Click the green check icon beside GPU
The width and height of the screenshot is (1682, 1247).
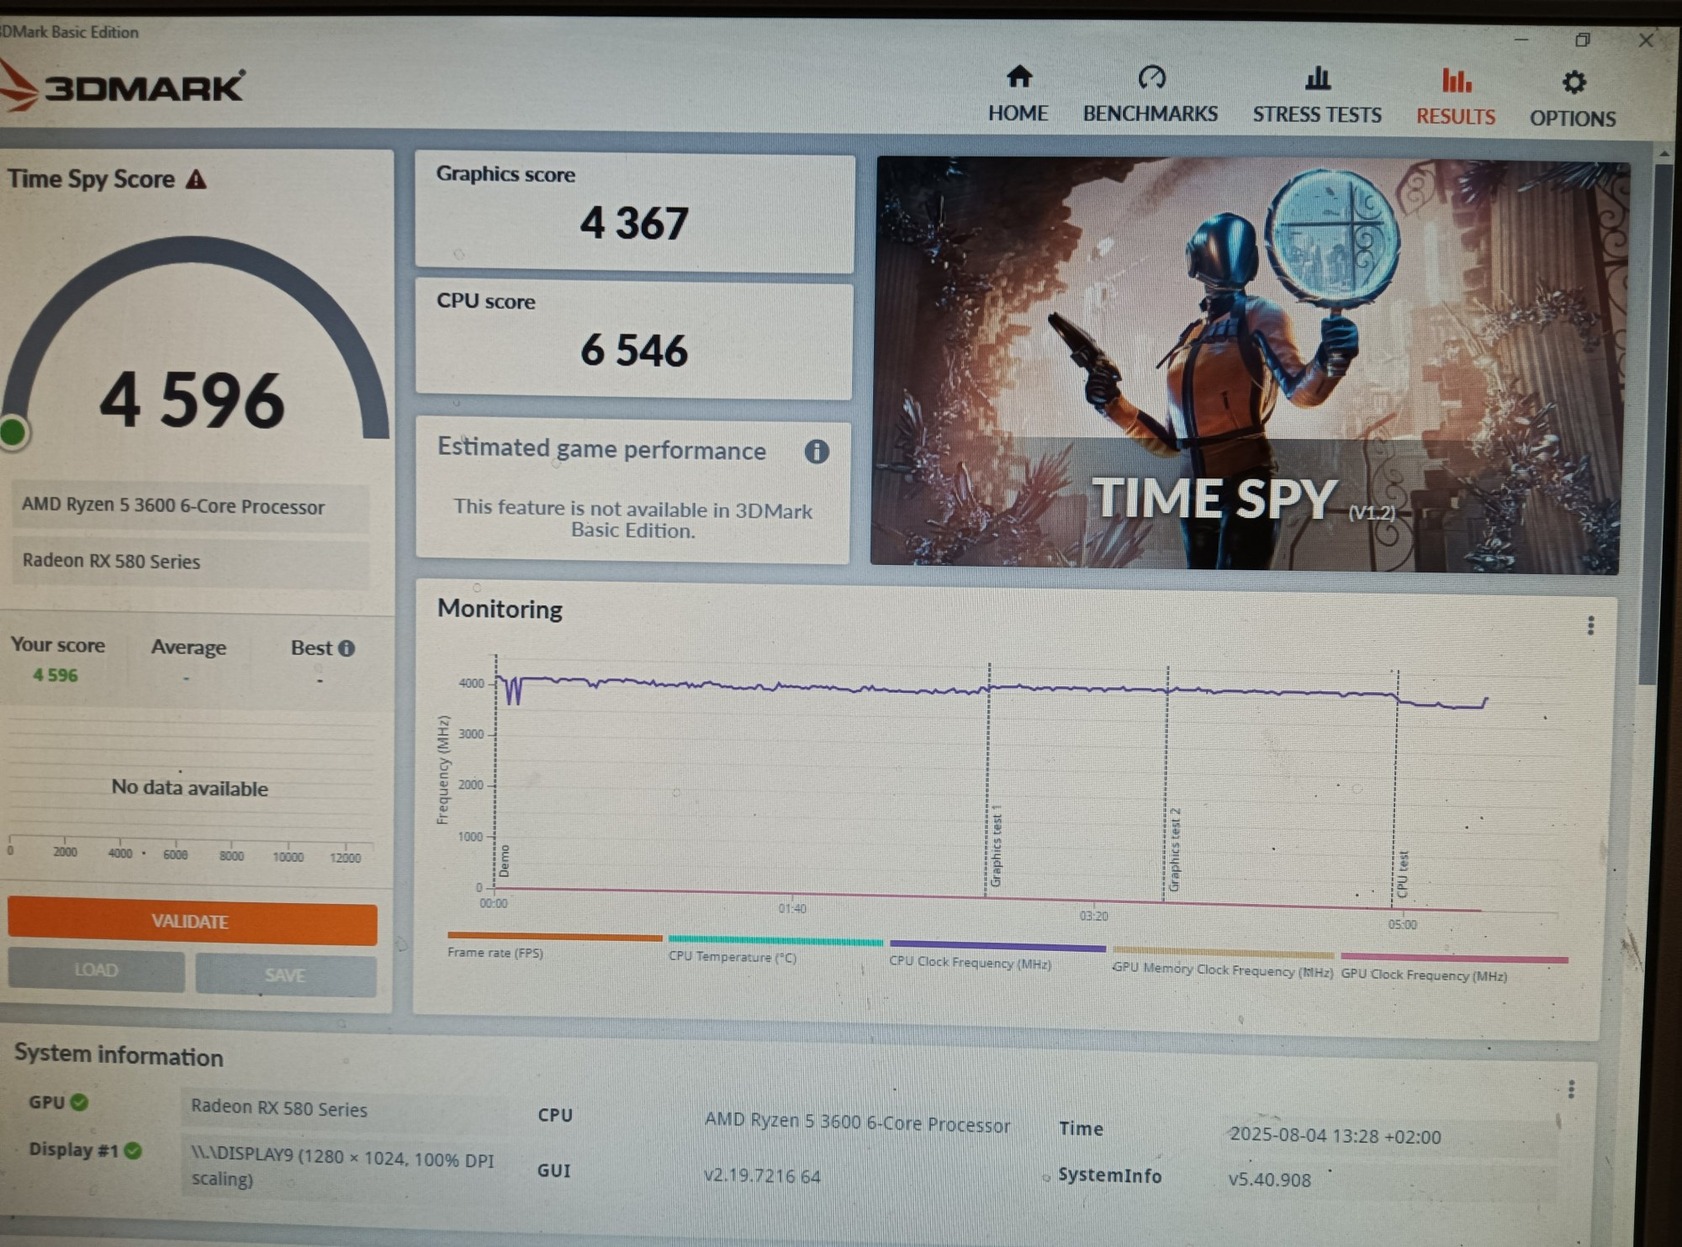tap(79, 1102)
